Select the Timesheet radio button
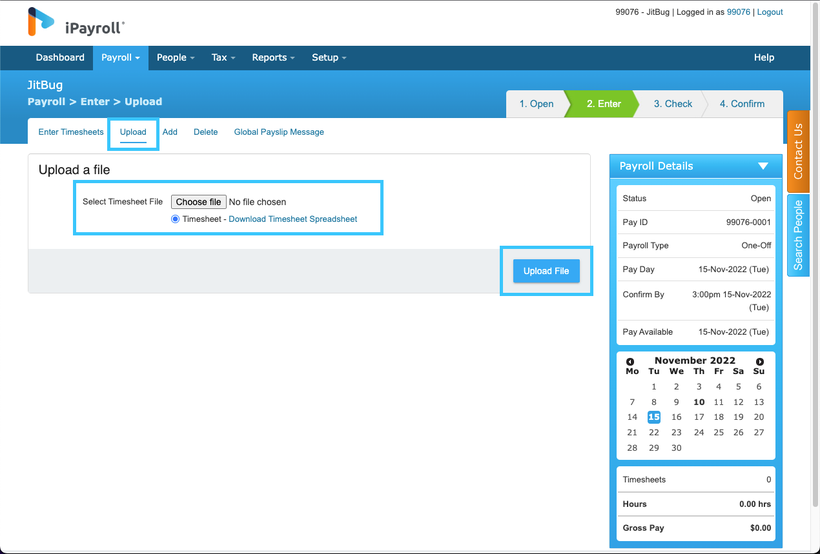This screenshot has height=554, width=820. 175,219
